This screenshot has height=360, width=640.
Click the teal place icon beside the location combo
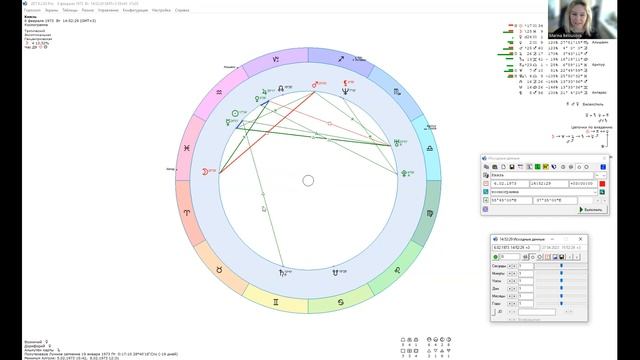click(486, 192)
